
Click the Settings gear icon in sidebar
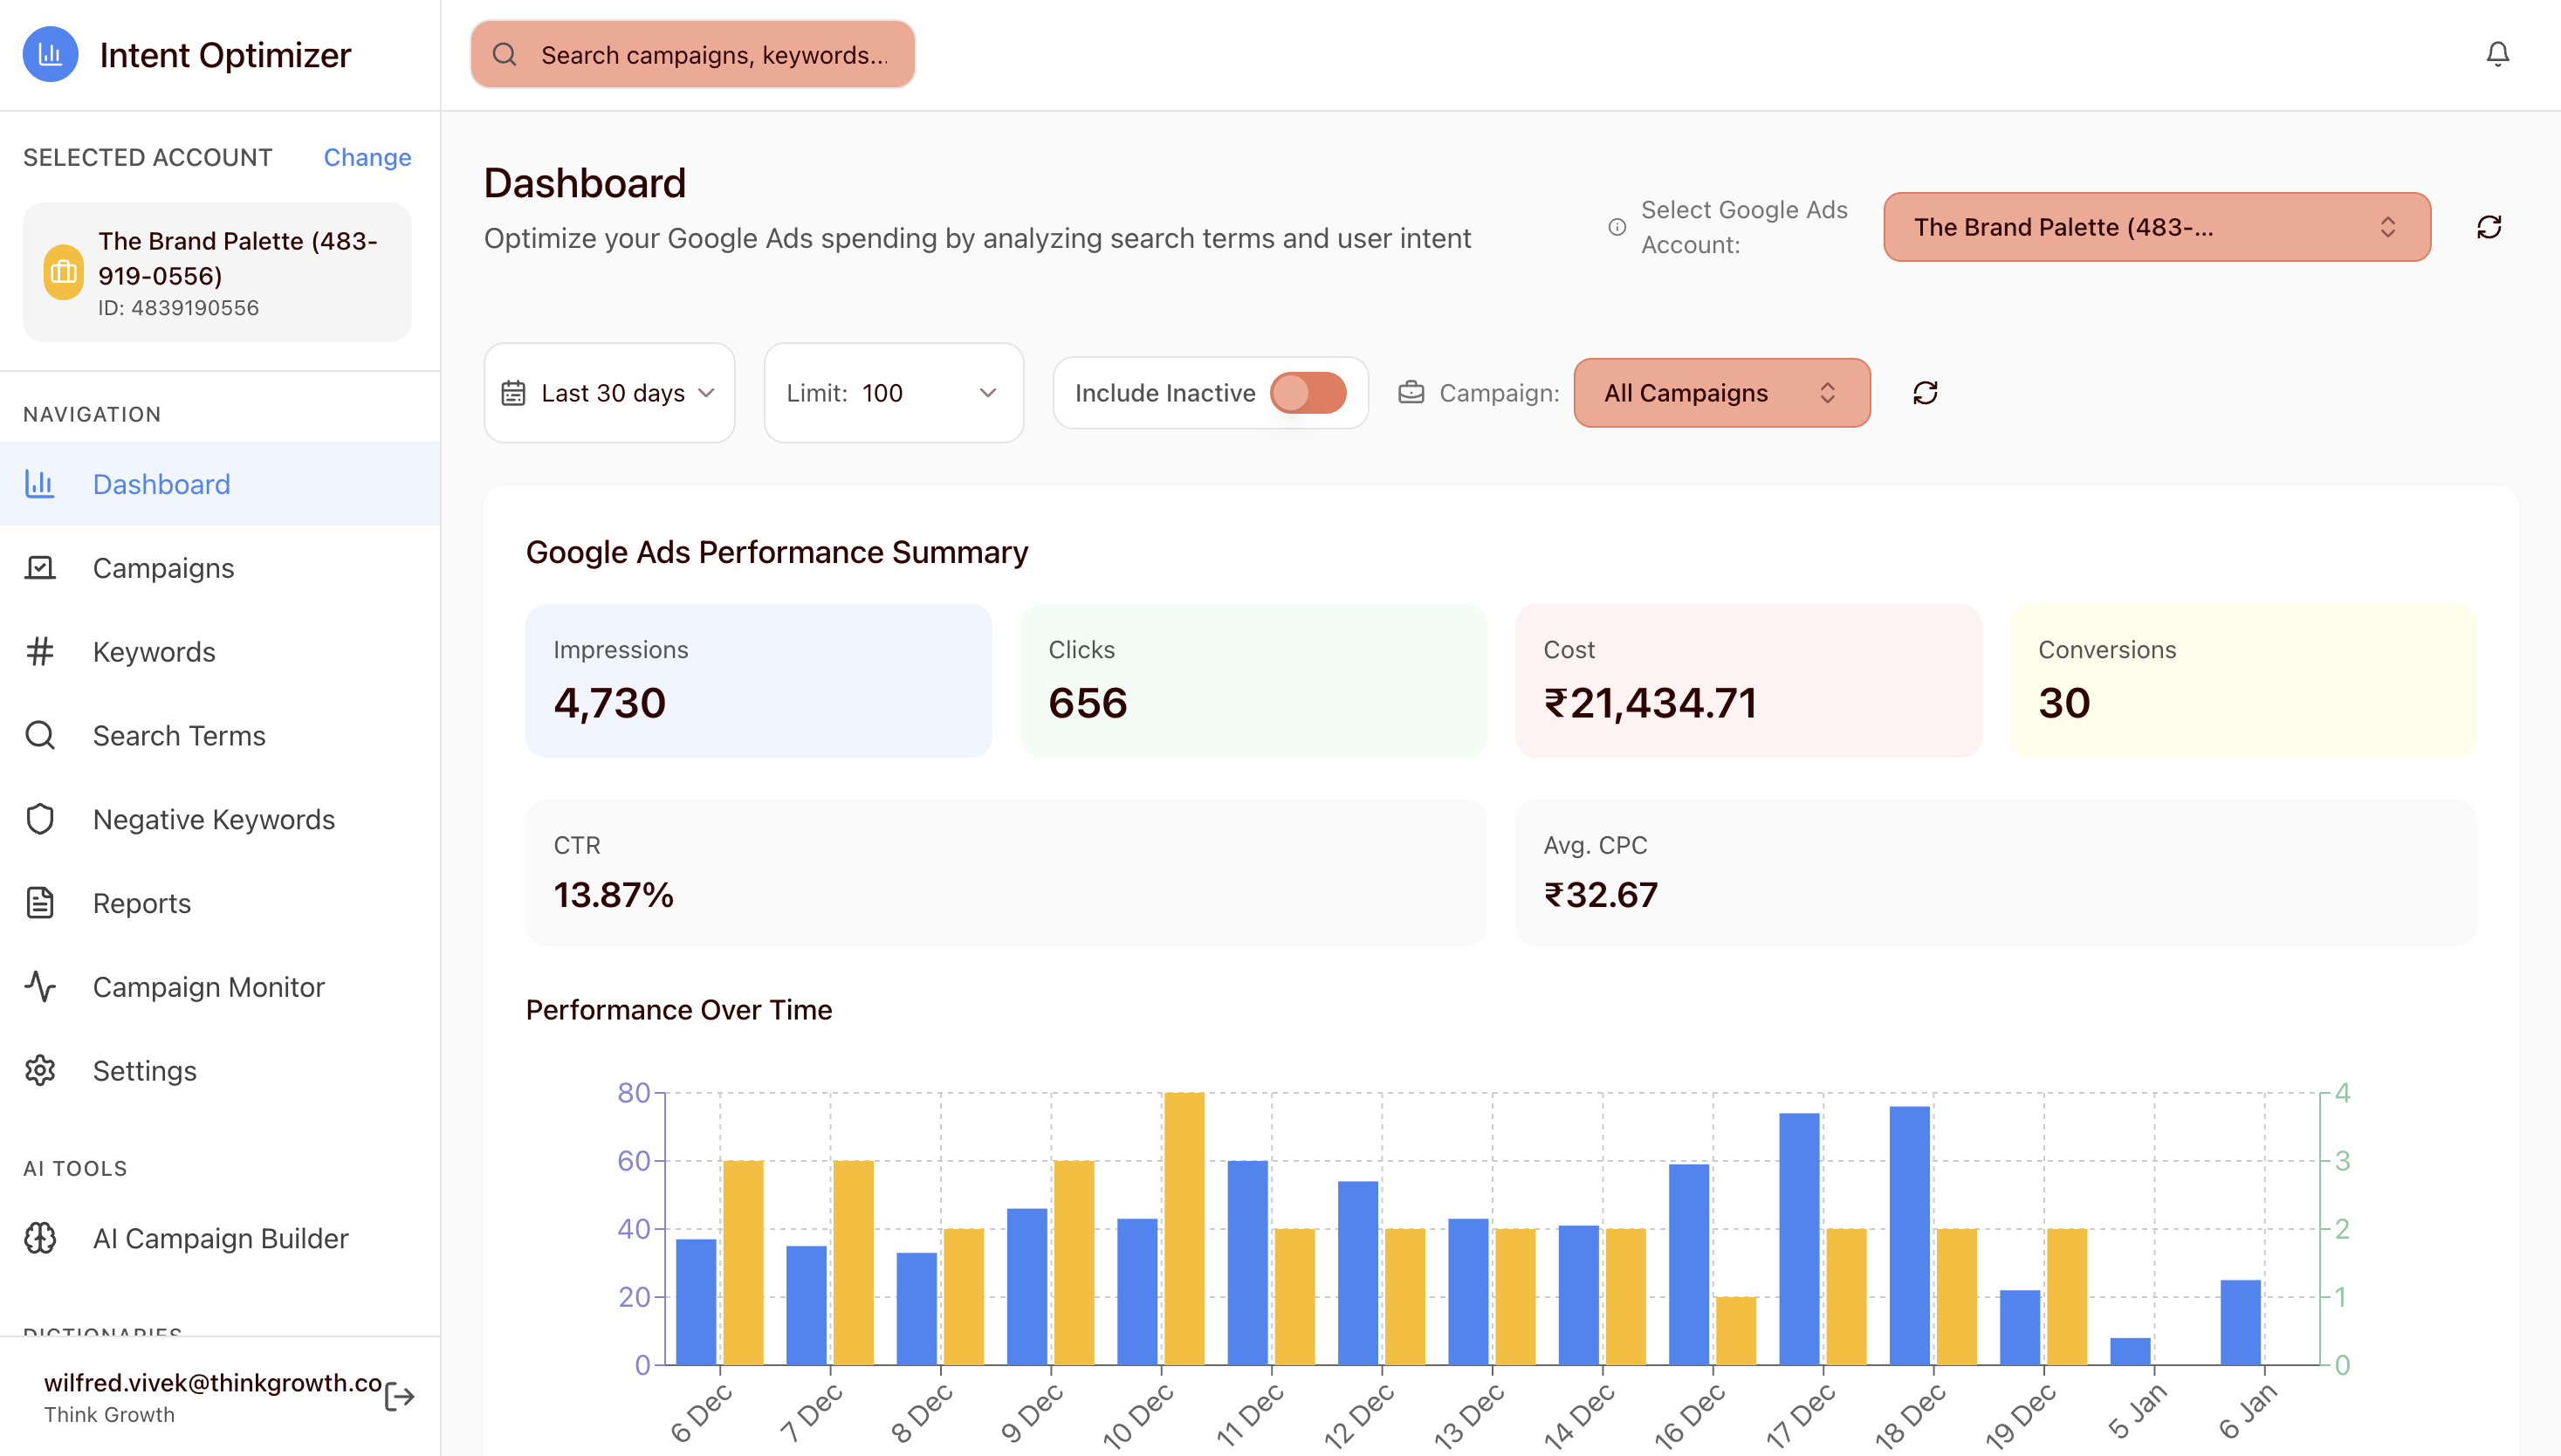tap(40, 1070)
